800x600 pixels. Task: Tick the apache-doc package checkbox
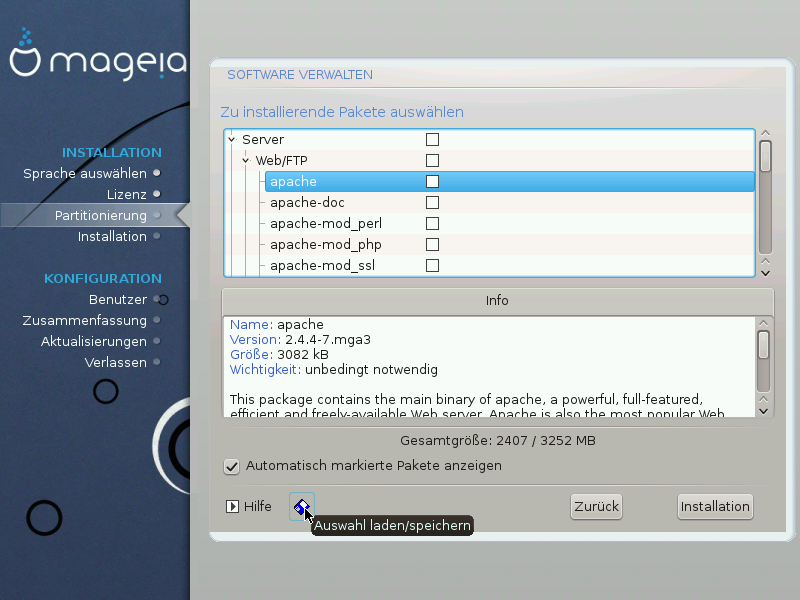(x=432, y=203)
